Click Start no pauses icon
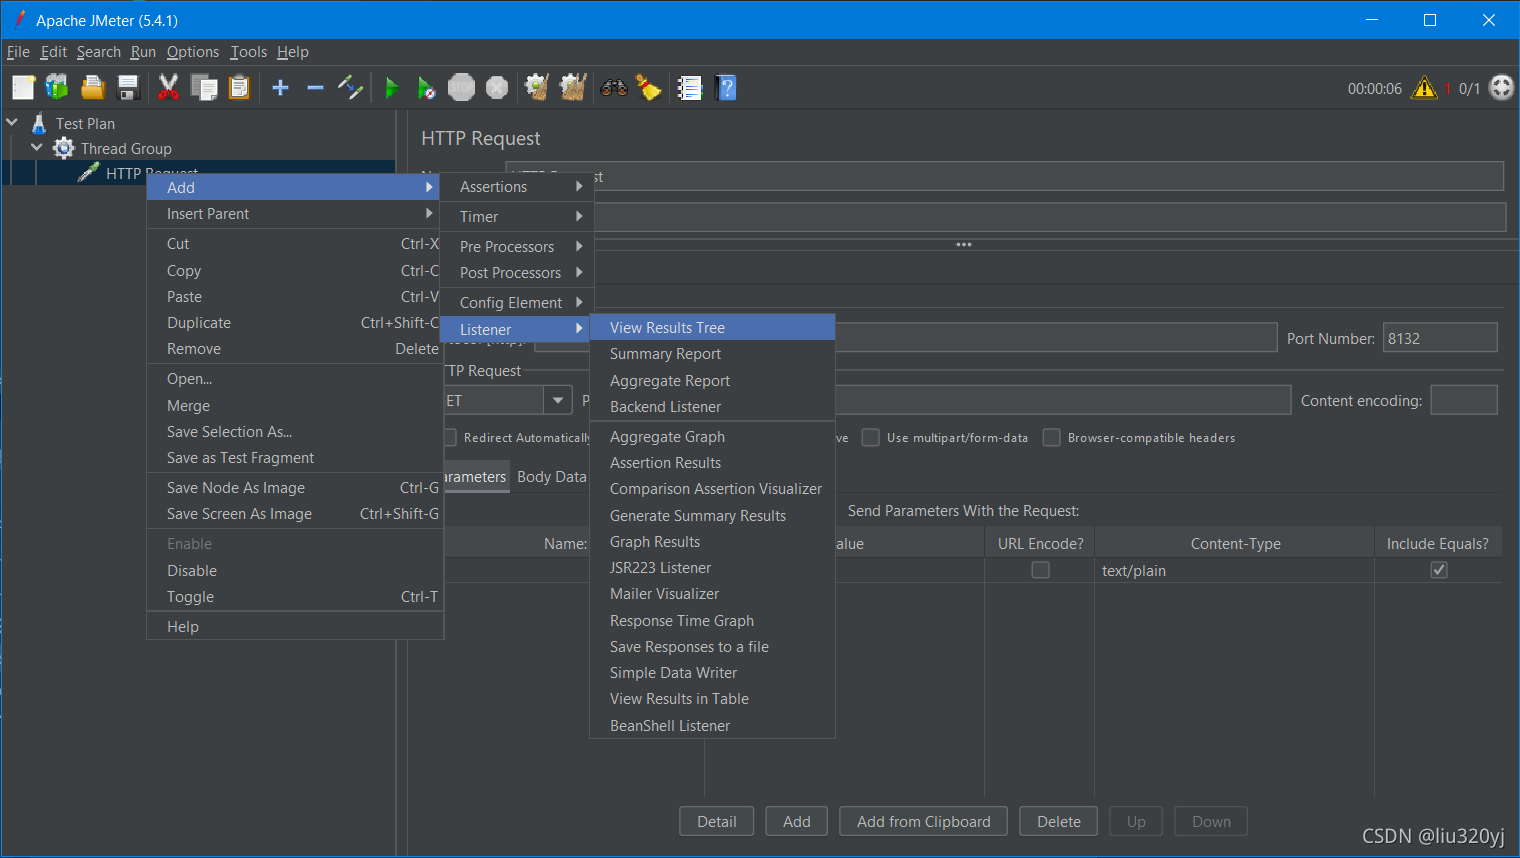The height and width of the screenshot is (858, 1520). click(x=426, y=88)
